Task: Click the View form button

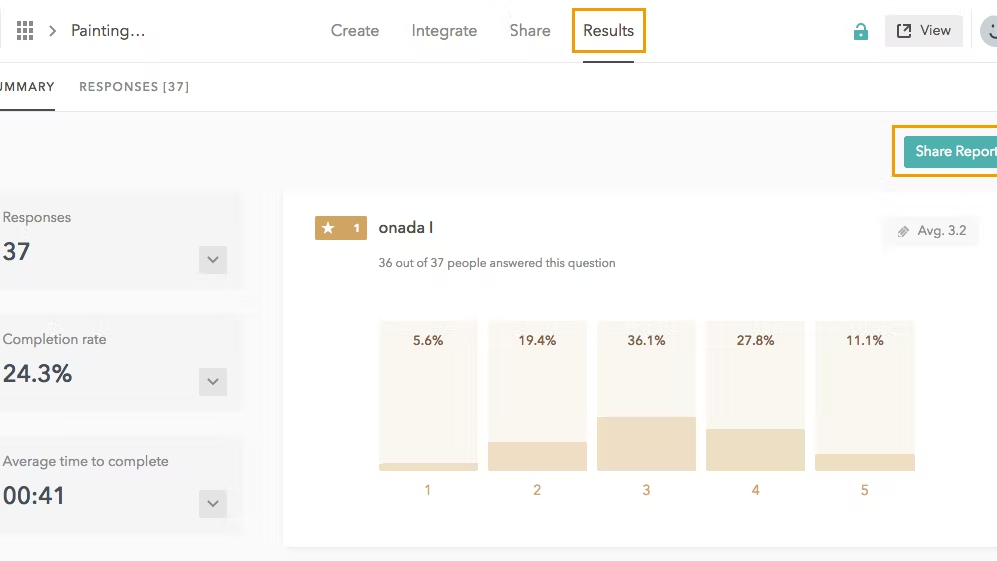Action: coord(923,31)
